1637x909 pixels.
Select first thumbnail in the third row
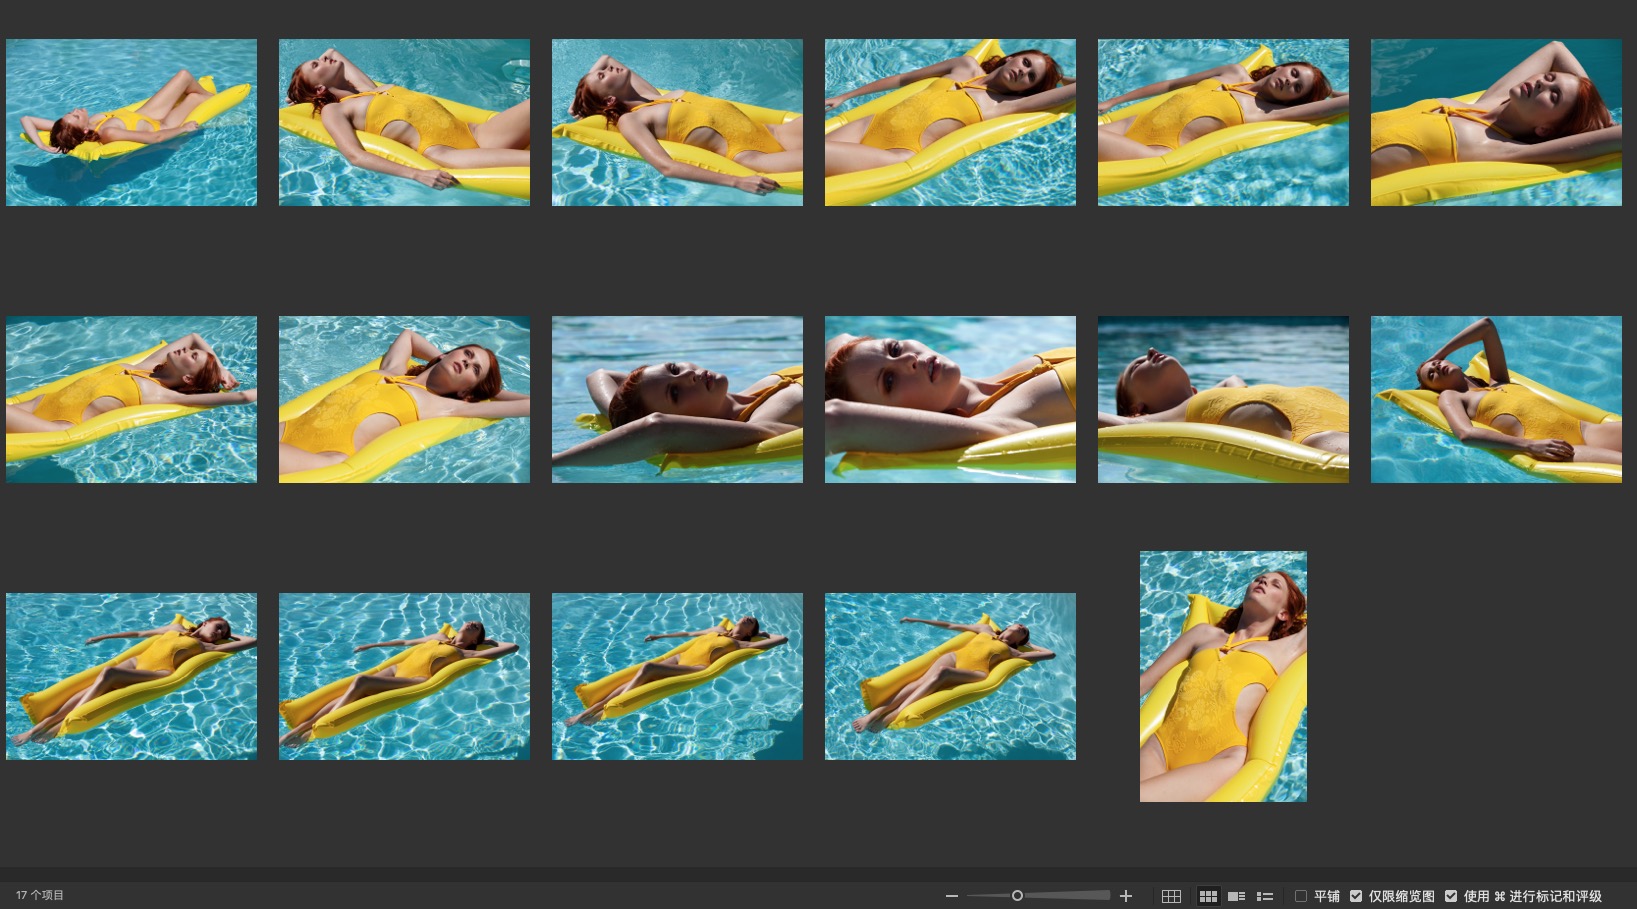pyautogui.click(x=131, y=676)
